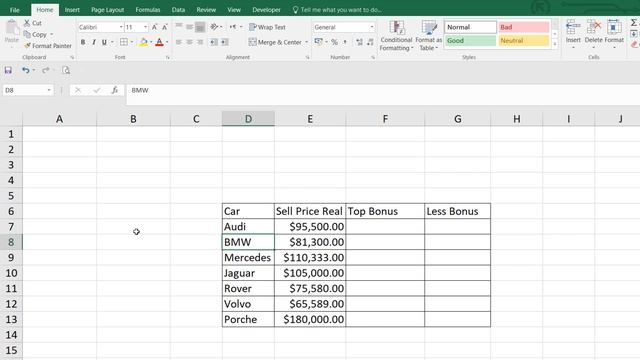Click the Insert cells icon
Viewport: 640px width, 360px height.
(x=573, y=27)
